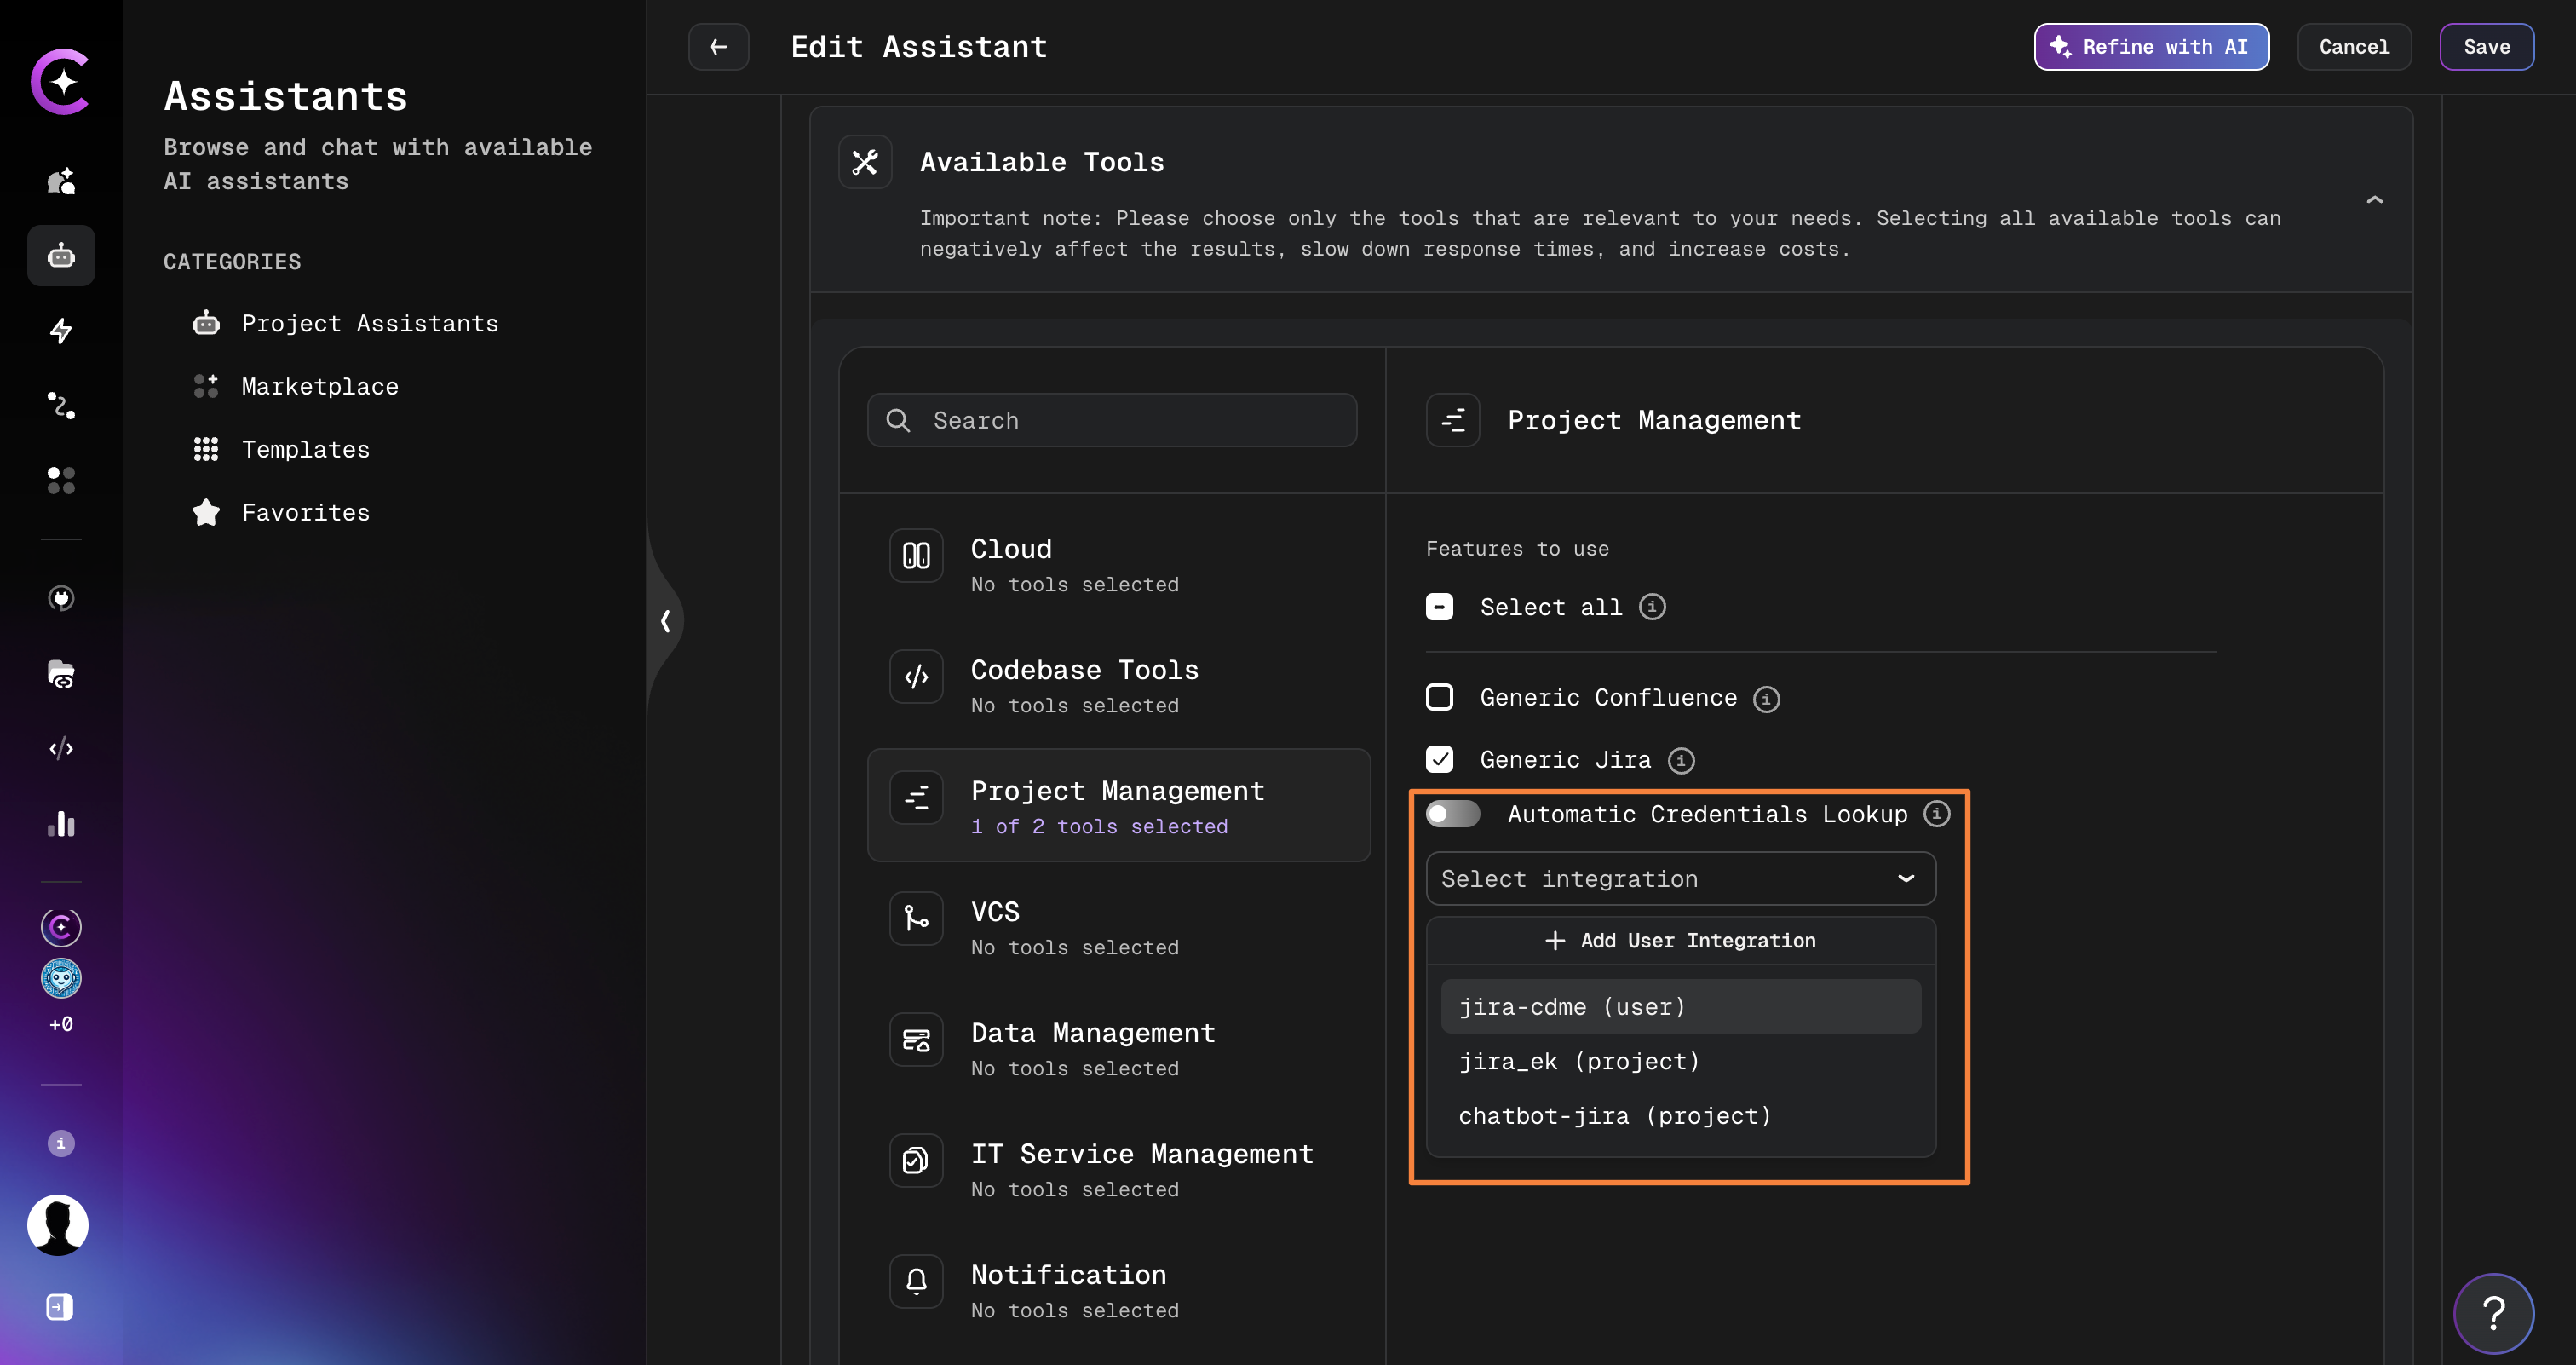Click the tools Search field
2576x1365 pixels.
1112,421
